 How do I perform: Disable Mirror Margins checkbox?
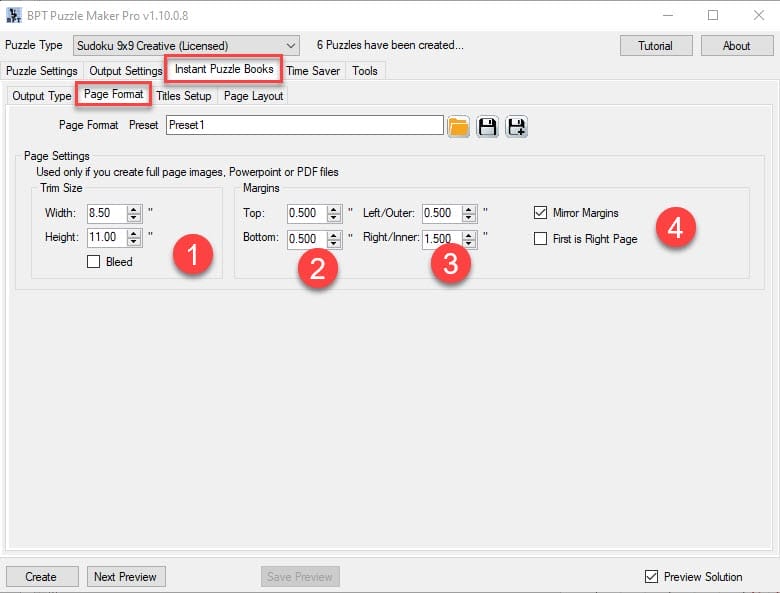[x=541, y=213]
